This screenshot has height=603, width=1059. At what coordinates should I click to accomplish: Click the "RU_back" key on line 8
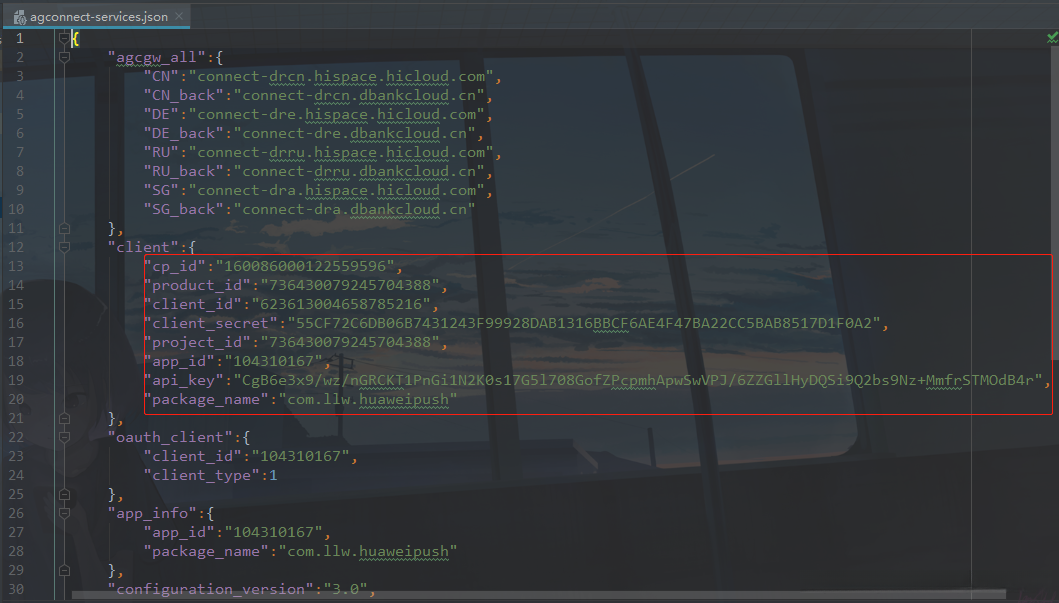(x=184, y=171)
